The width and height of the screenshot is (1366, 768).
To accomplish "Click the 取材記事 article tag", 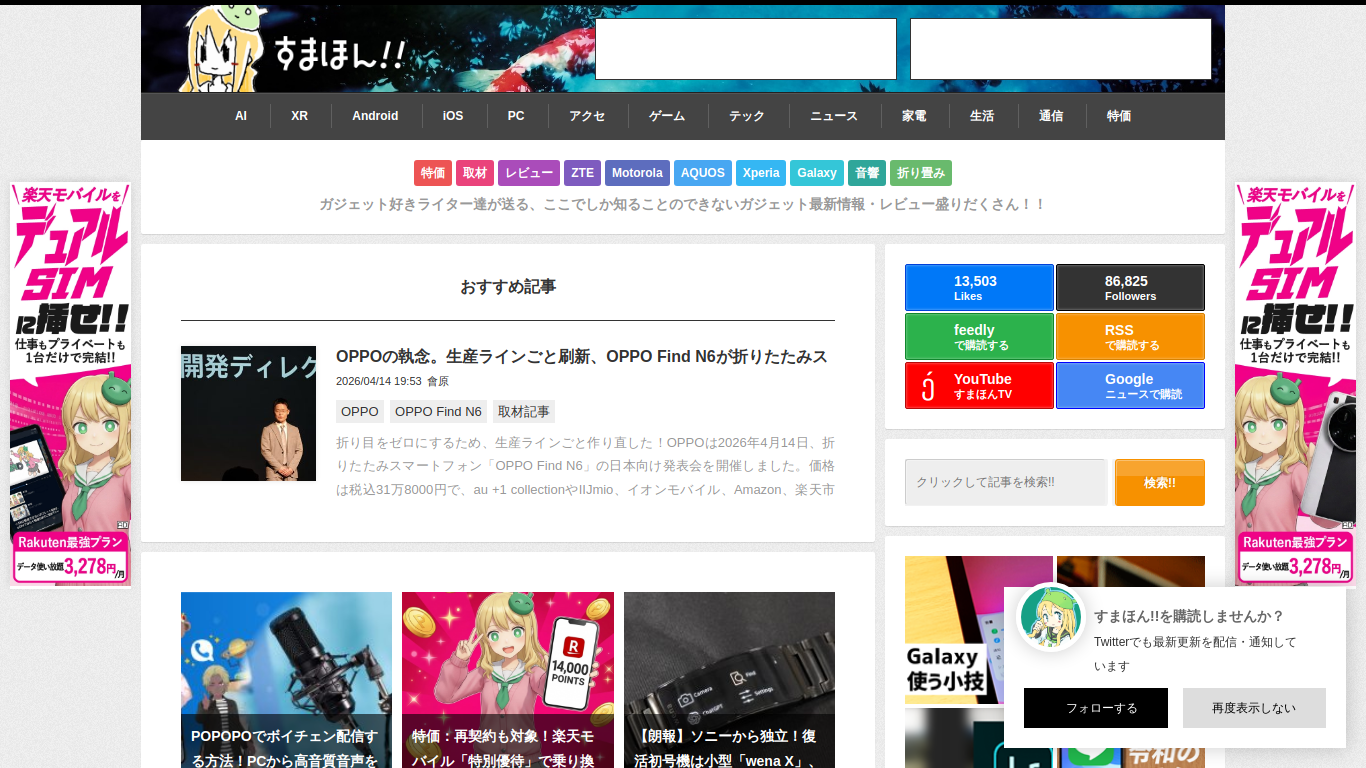I will tap(524, 411).
